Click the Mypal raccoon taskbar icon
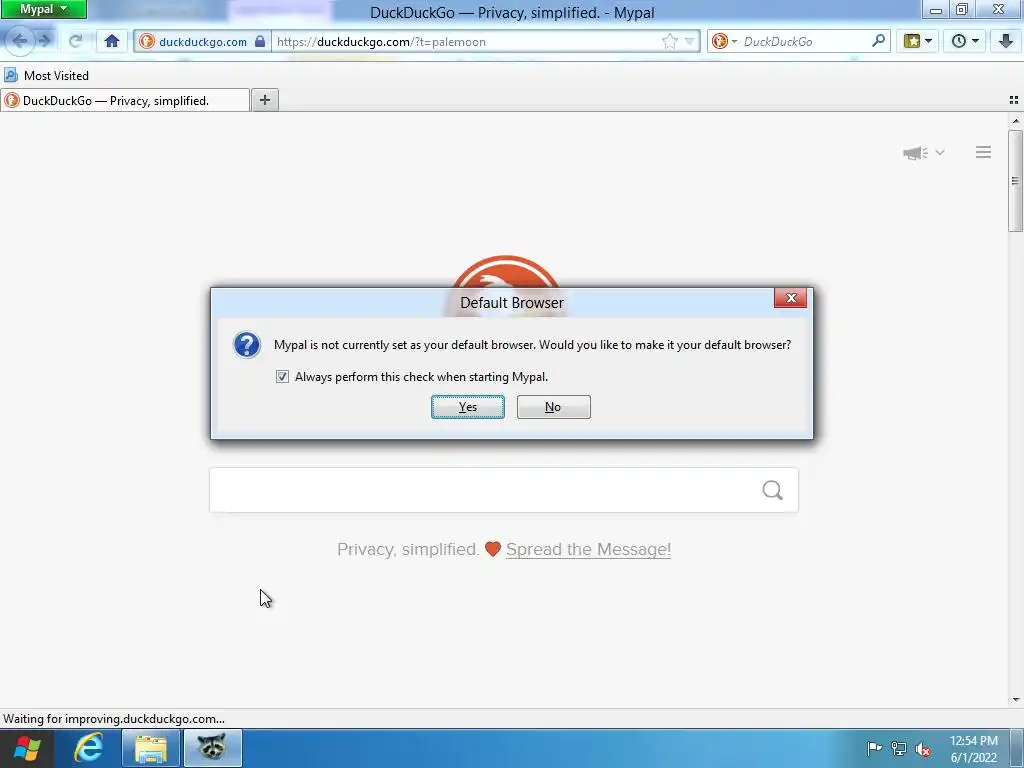1024x768 pixels. coord(212,748)
